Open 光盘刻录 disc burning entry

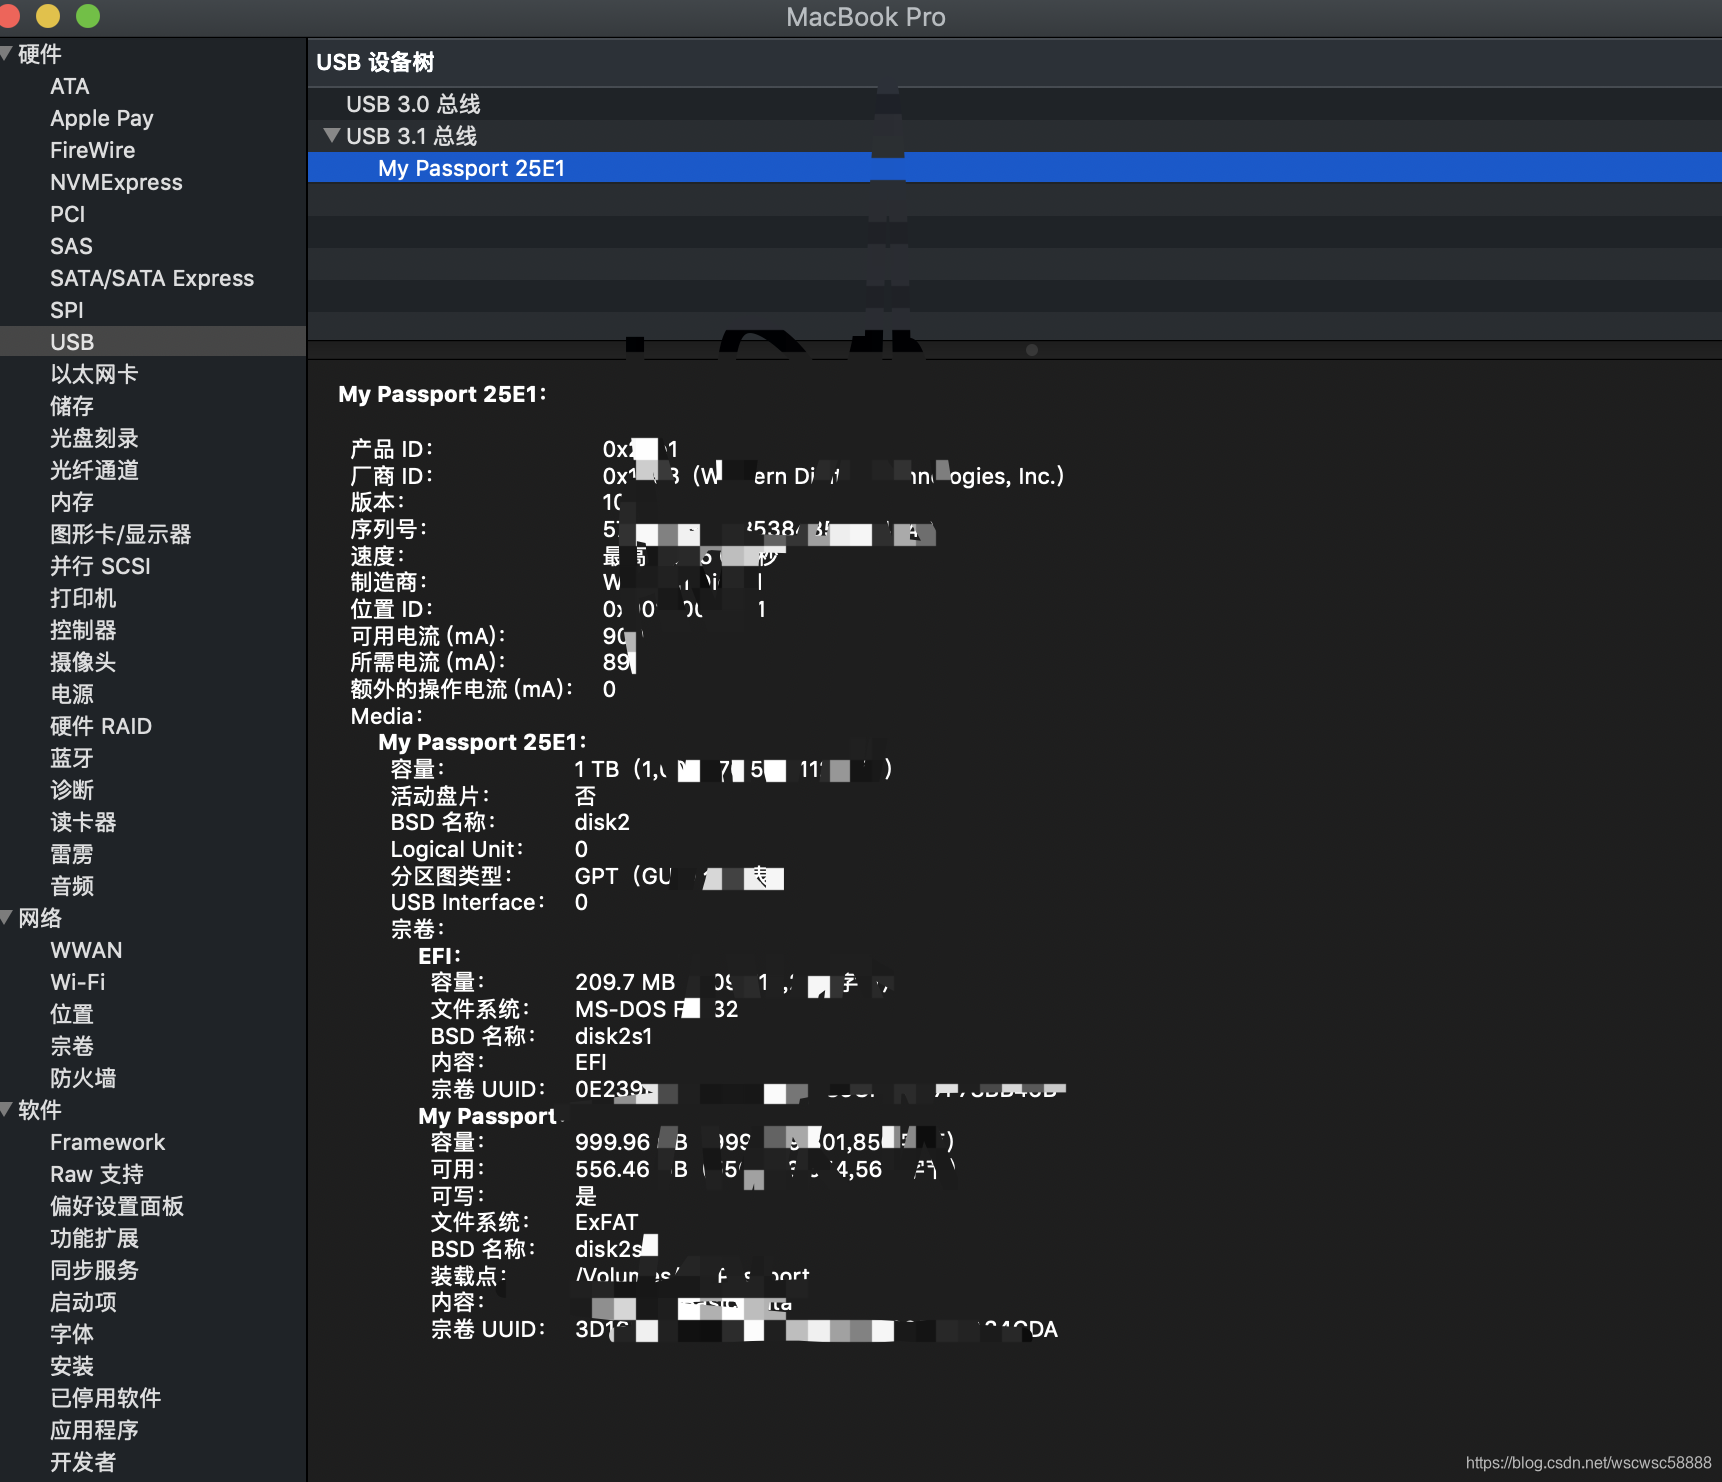94,438
